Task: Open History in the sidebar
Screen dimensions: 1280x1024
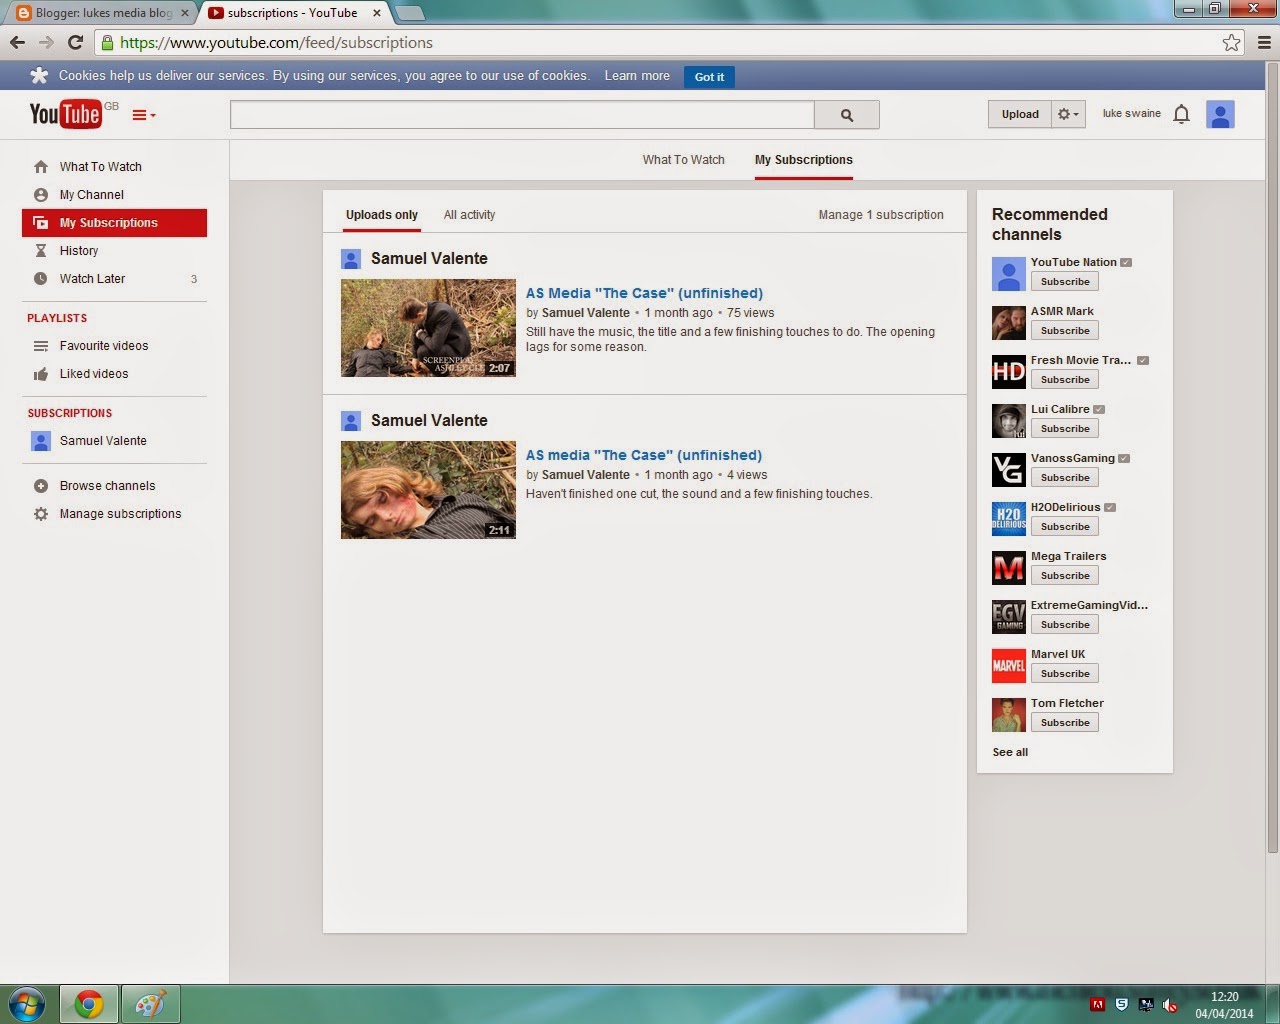Action: pyautogui.click(x=78, y=251)
